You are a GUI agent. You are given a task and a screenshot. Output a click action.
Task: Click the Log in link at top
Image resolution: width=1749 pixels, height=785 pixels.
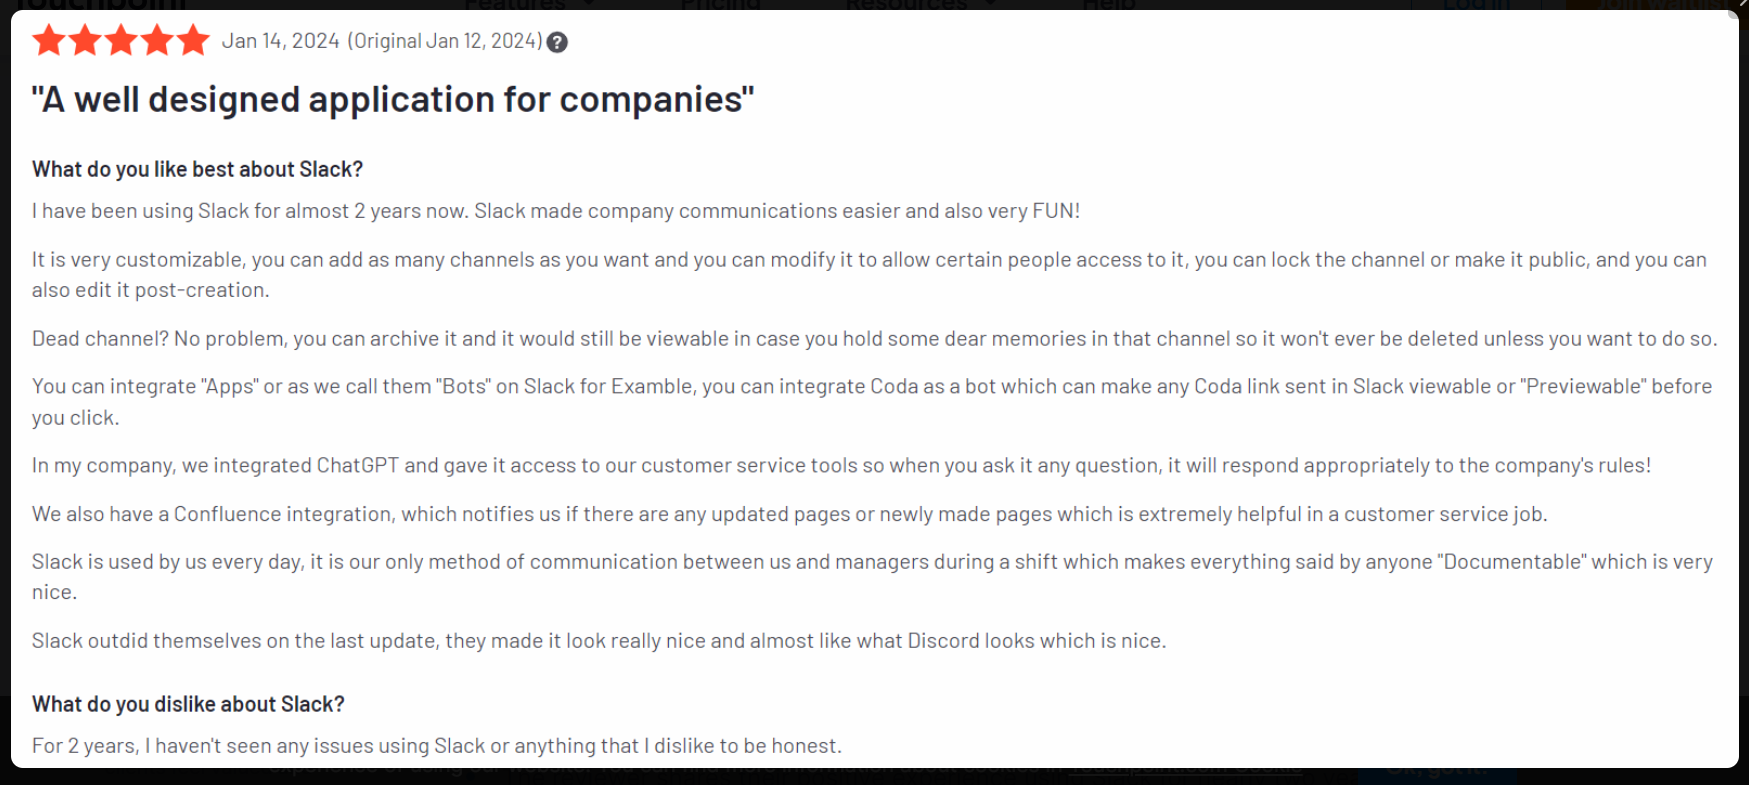click(x=1476, y=4)
